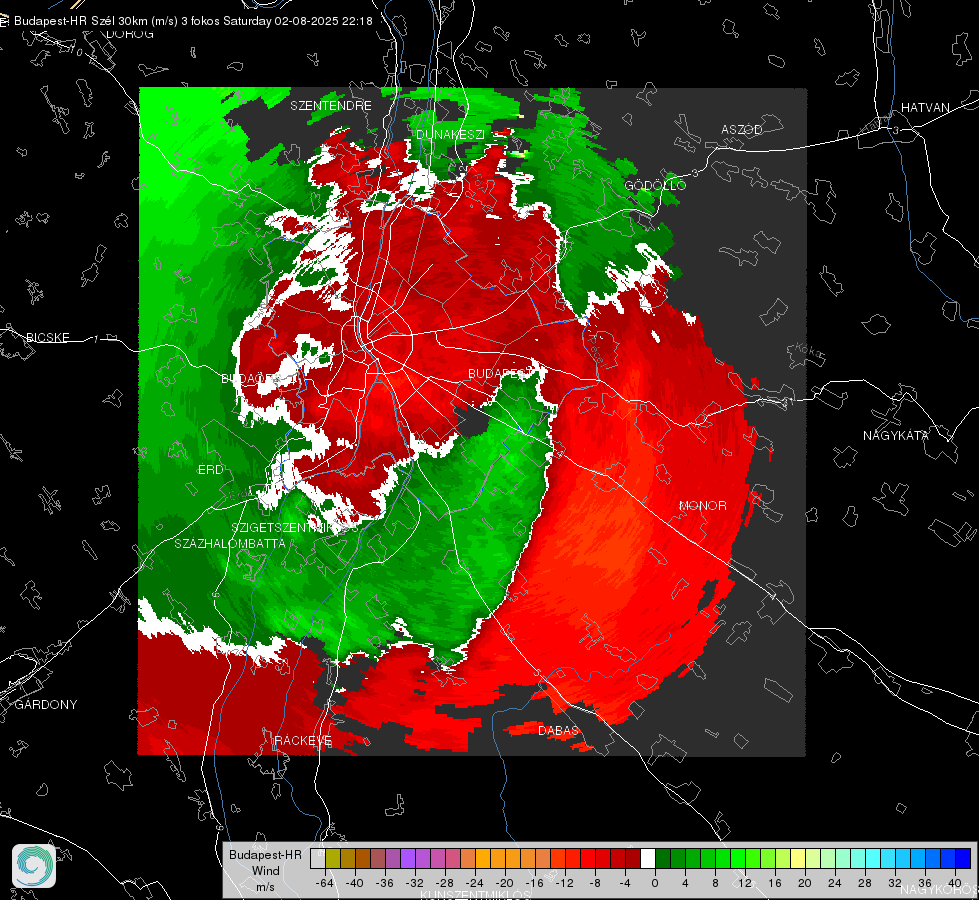979x900 pixels.
Task: Click the legend value '20'
Action: tap(805, 883)
